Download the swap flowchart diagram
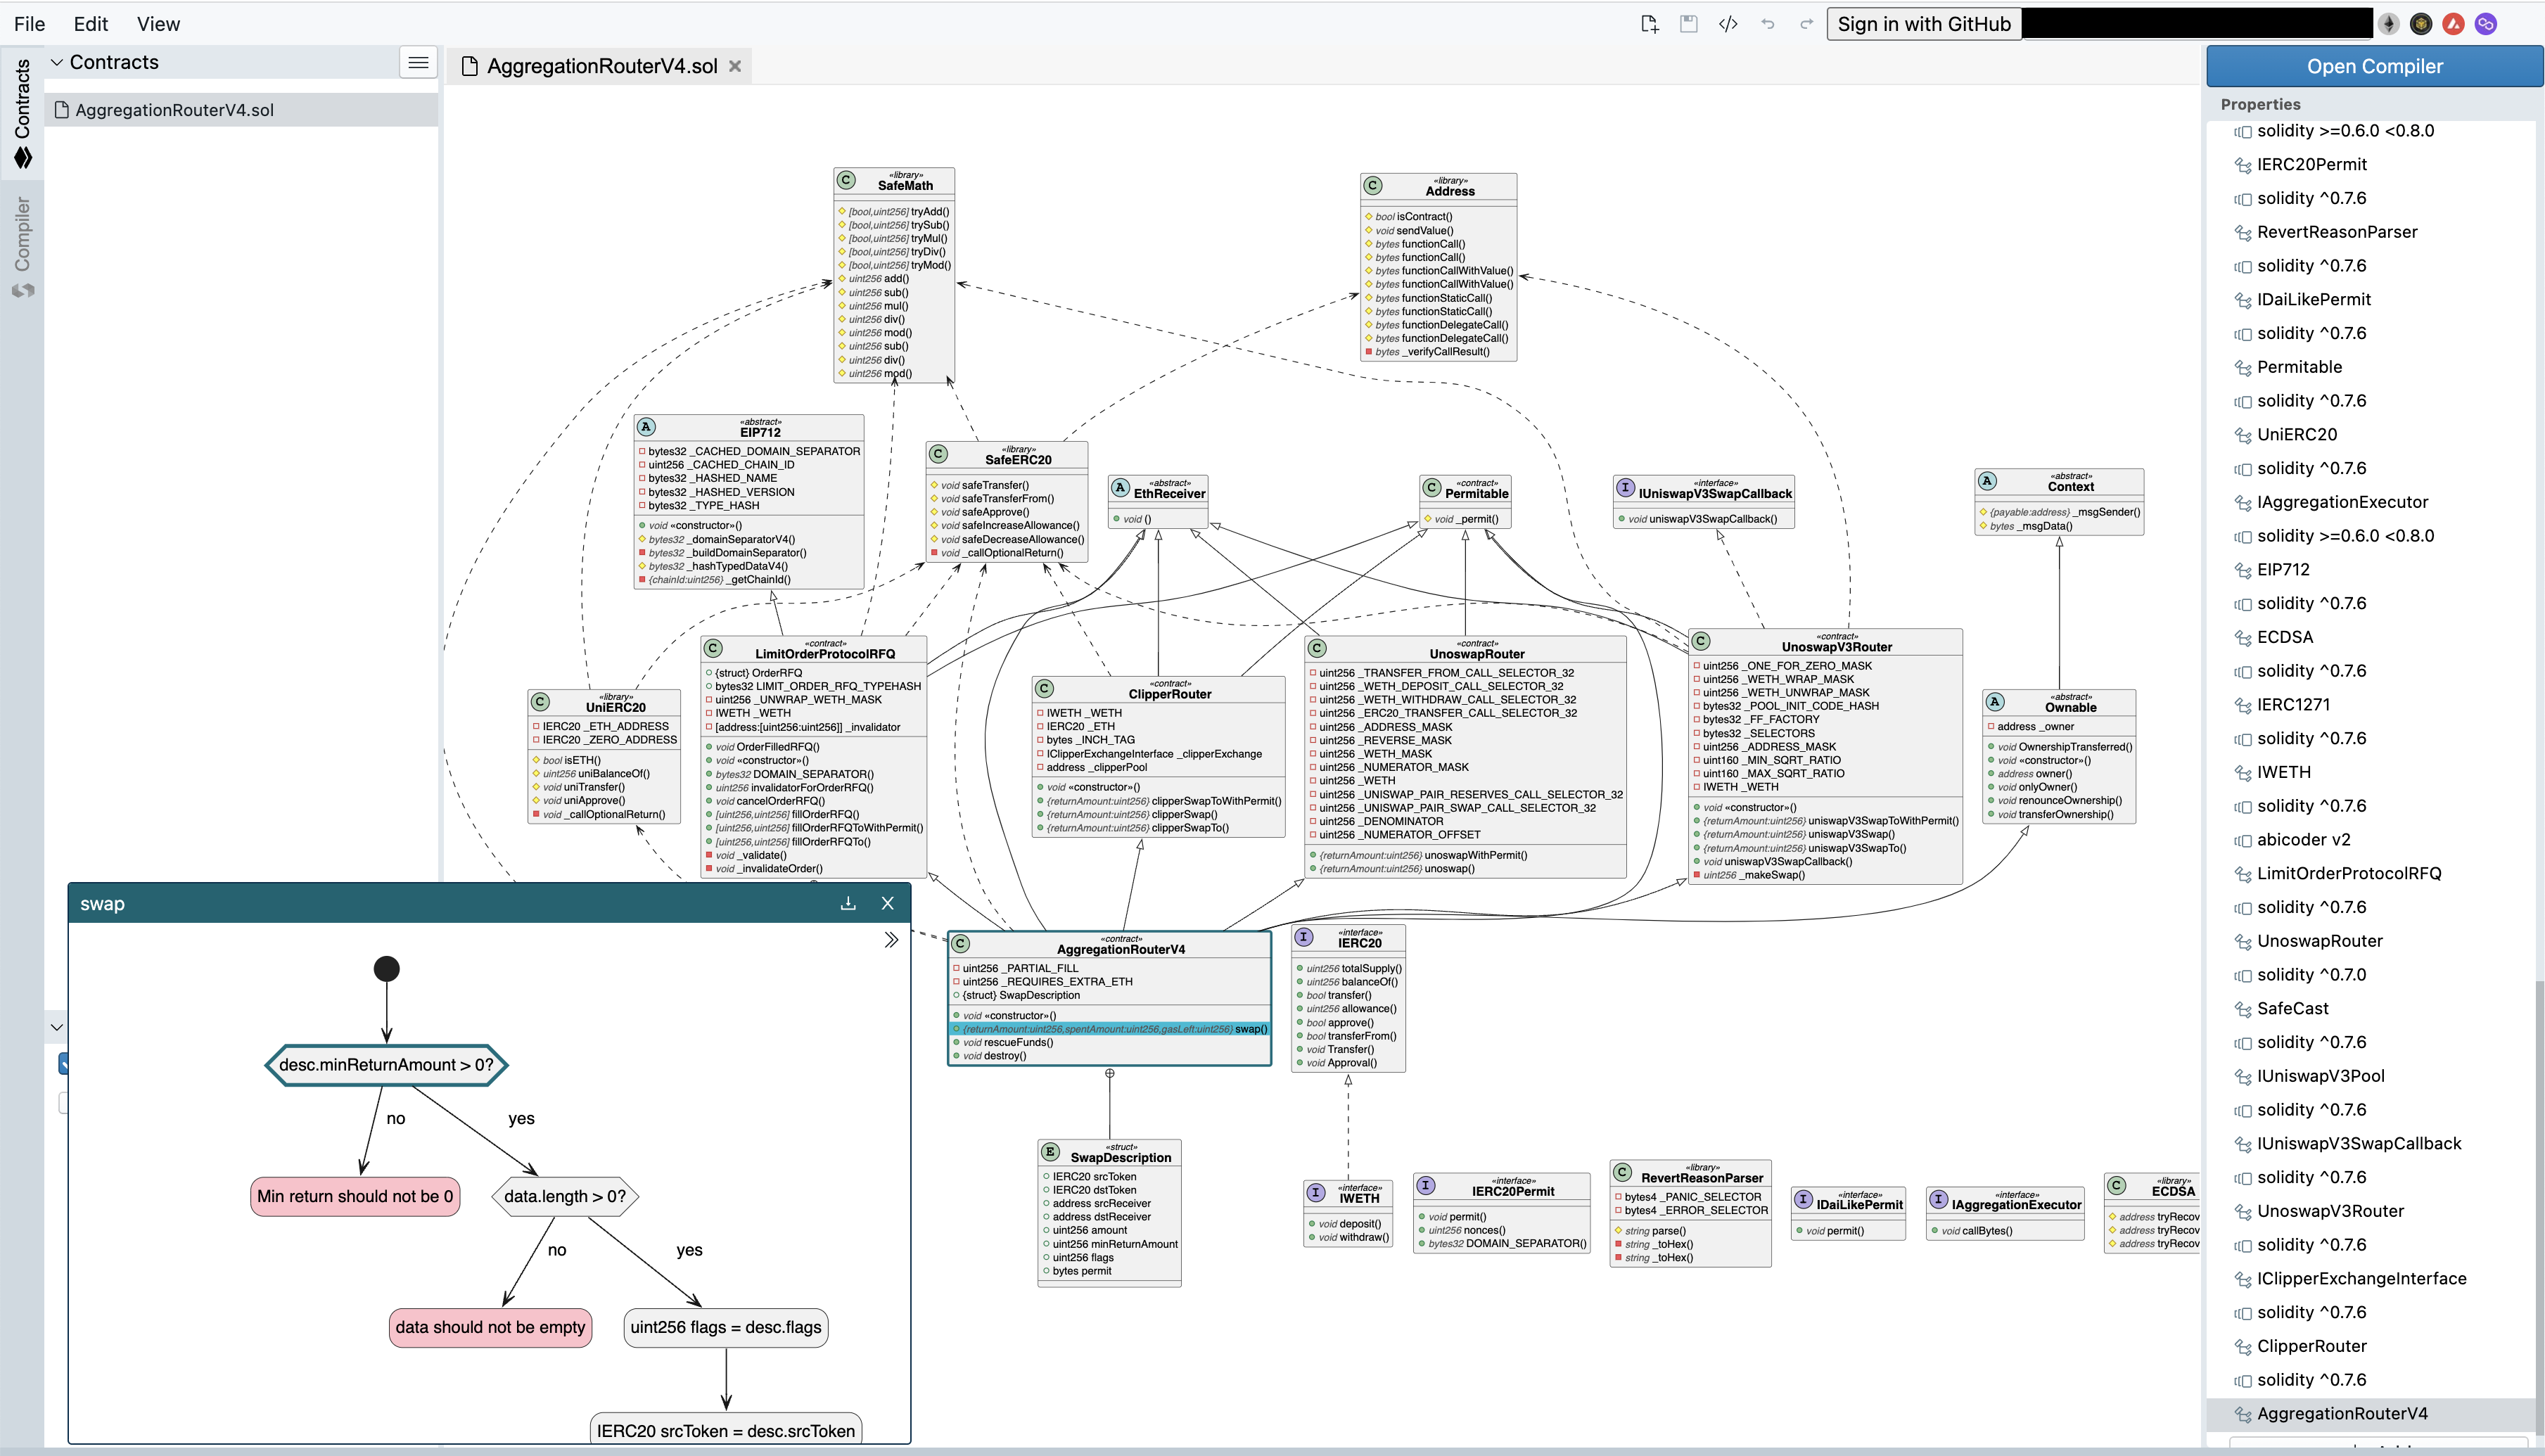 848,903
